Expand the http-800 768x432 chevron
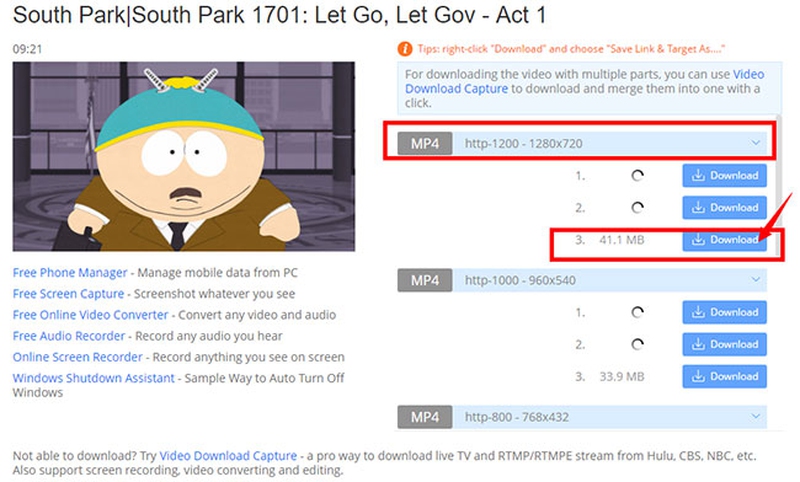 tap(756, 416)
